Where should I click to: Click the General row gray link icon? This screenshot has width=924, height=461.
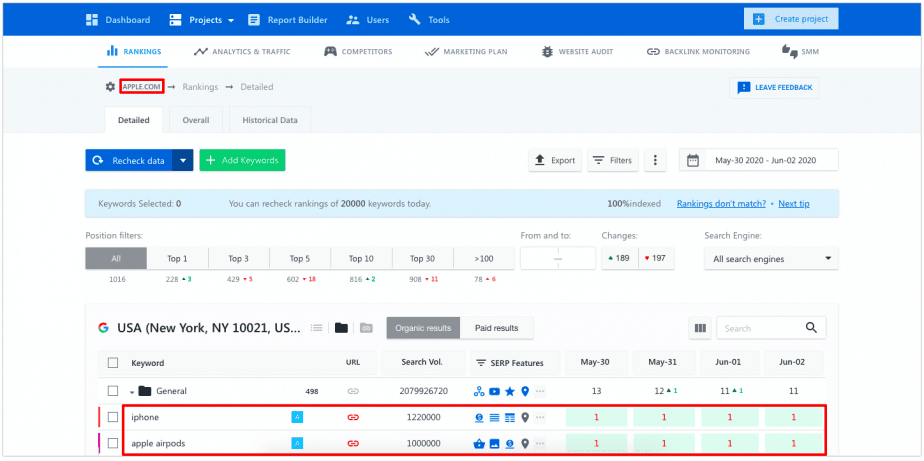[353, 391]
